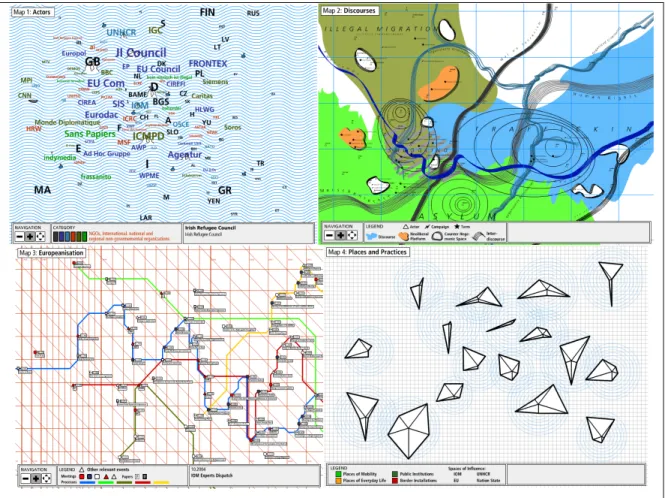Select the indymedia actor label

pos(60,157)
